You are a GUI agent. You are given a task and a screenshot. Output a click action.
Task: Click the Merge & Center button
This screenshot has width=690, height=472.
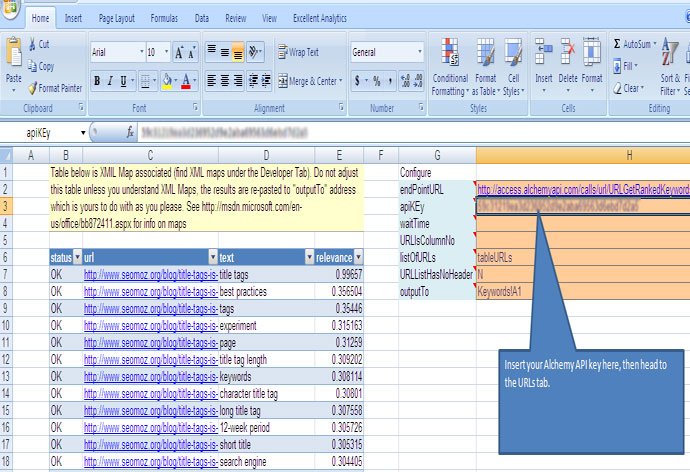point(310,81)
